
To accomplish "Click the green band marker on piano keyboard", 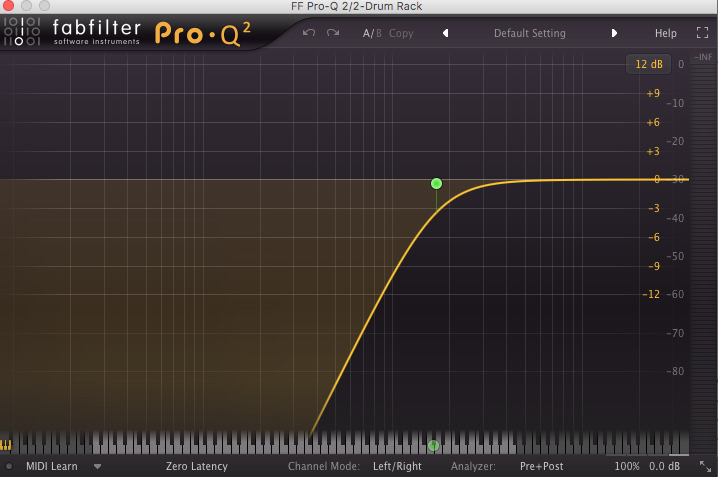I will coord(433,445).
